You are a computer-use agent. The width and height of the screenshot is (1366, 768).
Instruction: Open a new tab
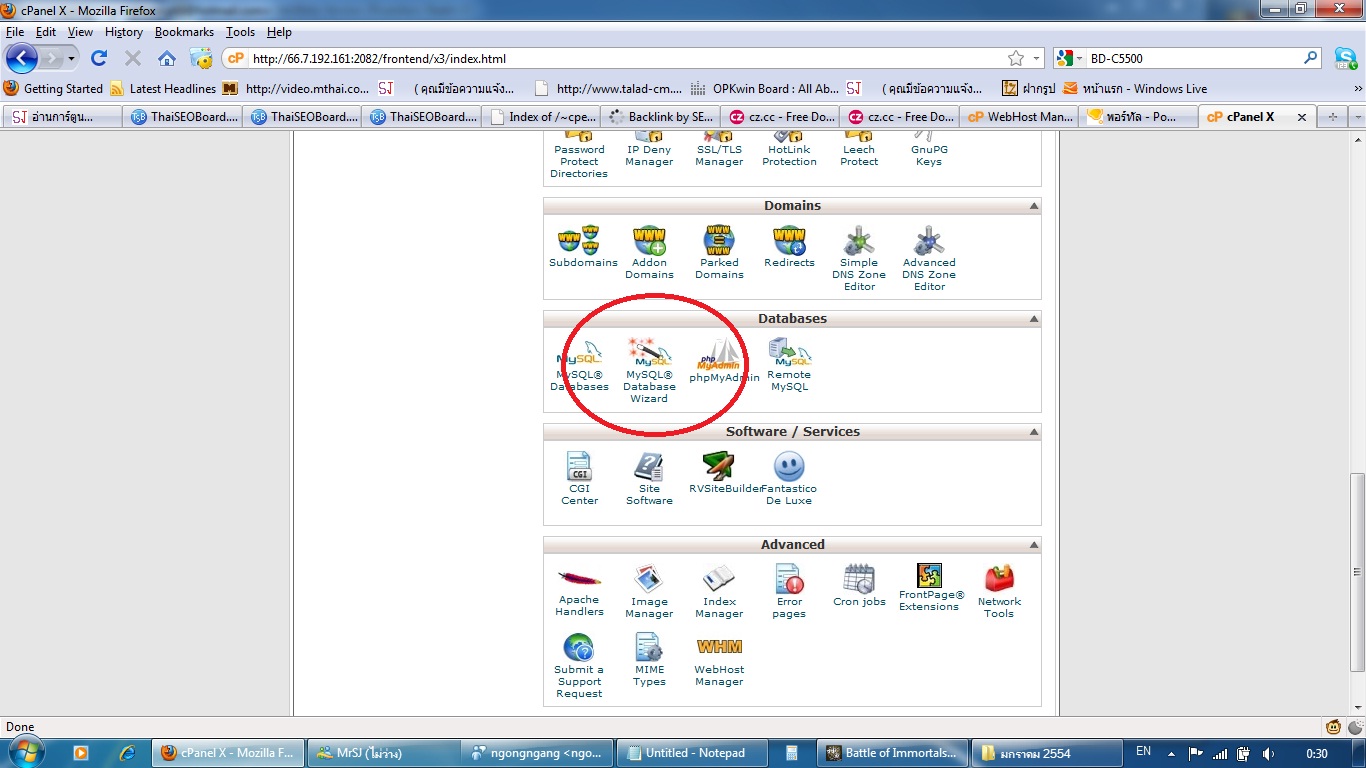click(x=1332, y=117)
